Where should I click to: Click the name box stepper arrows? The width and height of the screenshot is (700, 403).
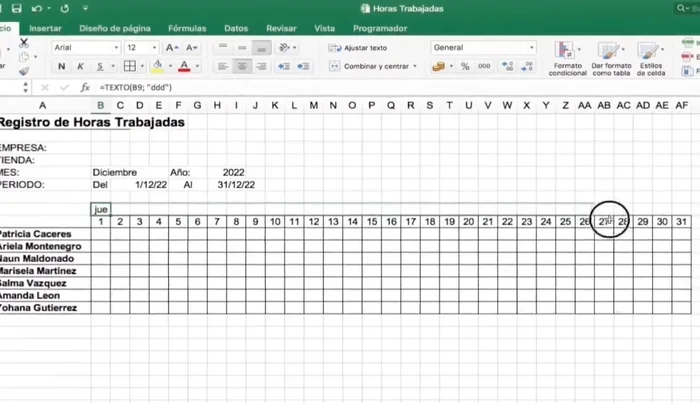point(25,87)
